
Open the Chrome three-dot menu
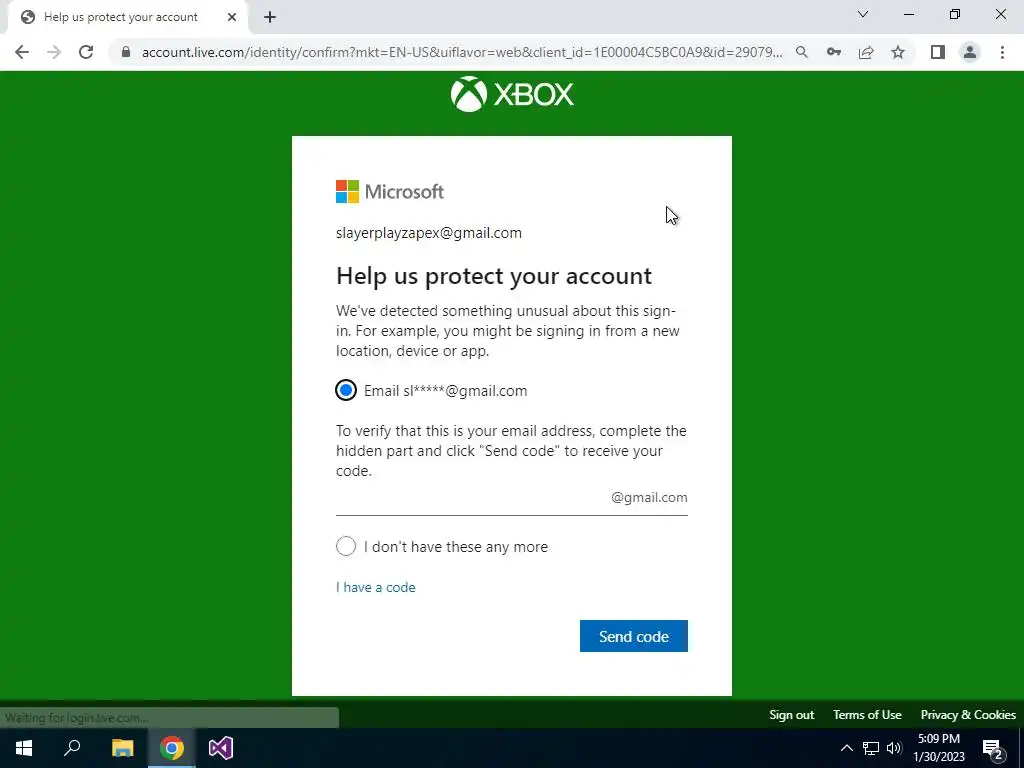tap(1002, 52)
